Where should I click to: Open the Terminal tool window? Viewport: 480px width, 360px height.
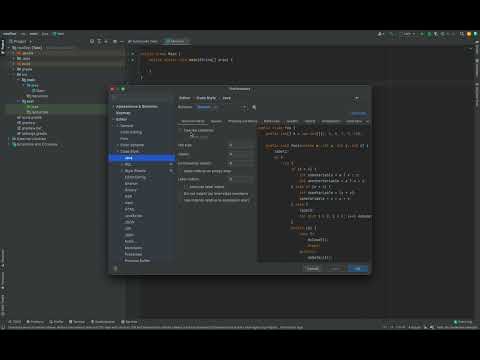click(x=77, y=322)
